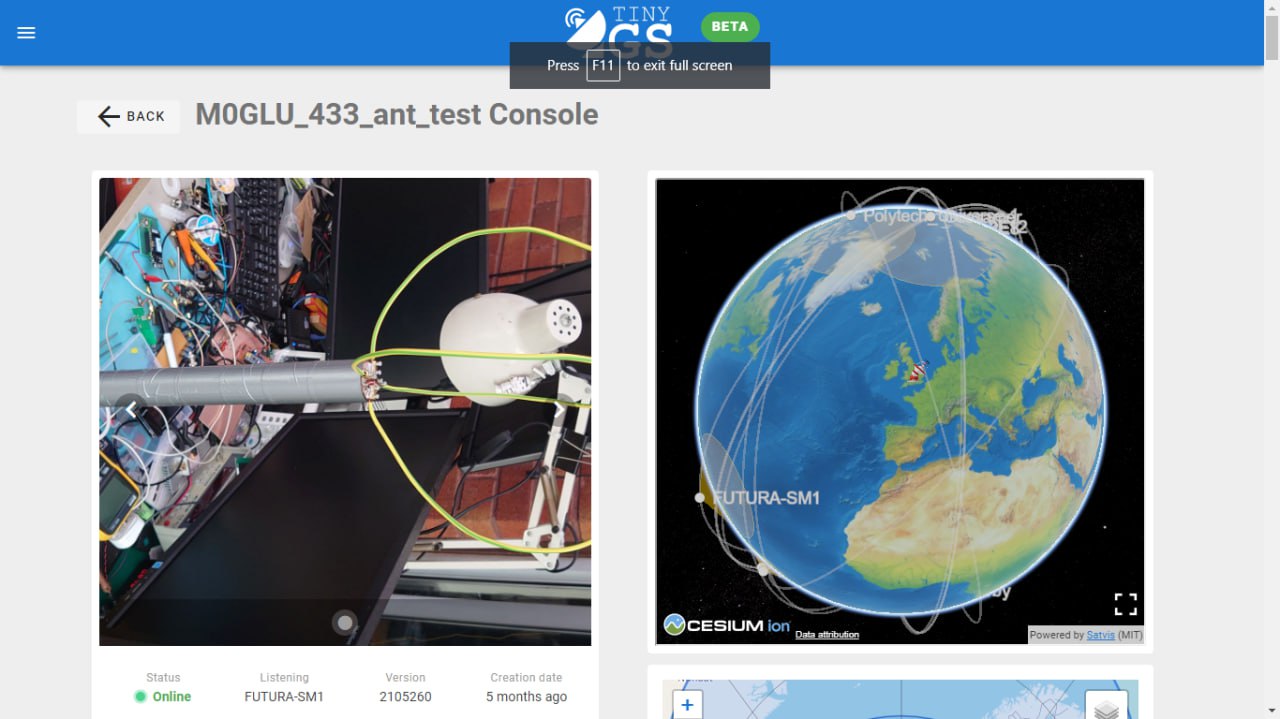Go back using the BACK button
This screenshot has width=1280, height=719.
pos(130,116)
